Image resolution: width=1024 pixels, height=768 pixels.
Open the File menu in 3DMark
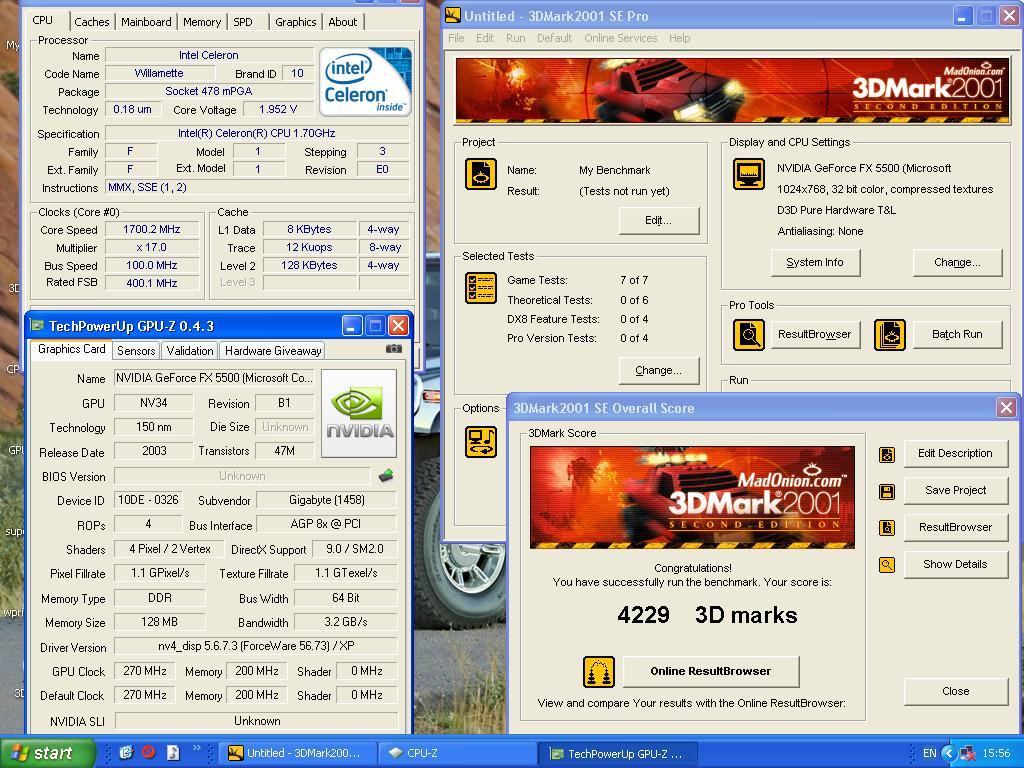(x=456, y=38)
